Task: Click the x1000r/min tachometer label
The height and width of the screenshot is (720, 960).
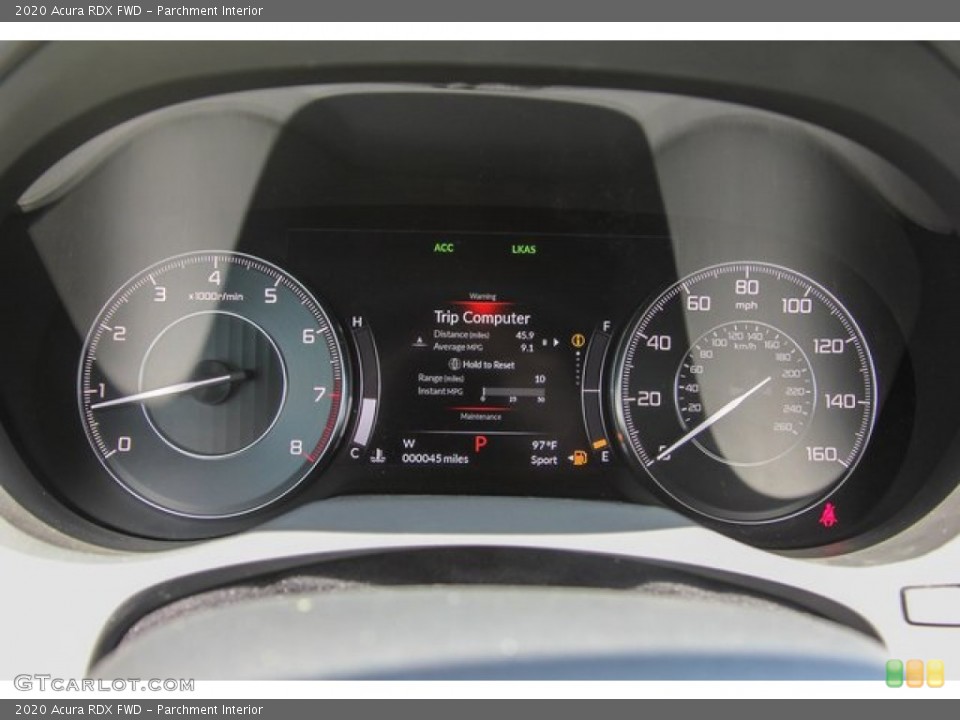Action: coord(216,296)
